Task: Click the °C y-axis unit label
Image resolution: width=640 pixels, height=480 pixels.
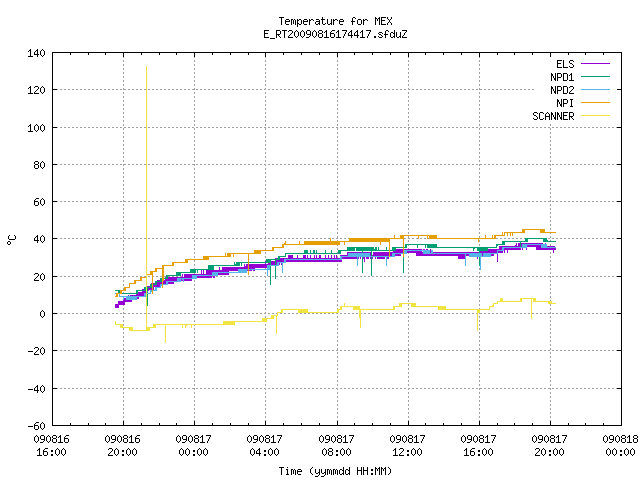Action: click(x=12, y=240)
